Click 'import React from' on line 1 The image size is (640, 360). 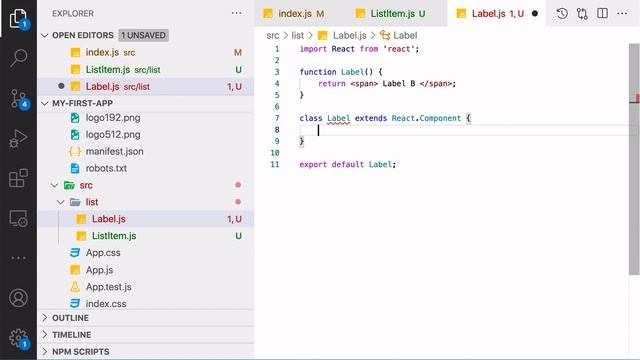pos(339,49)
